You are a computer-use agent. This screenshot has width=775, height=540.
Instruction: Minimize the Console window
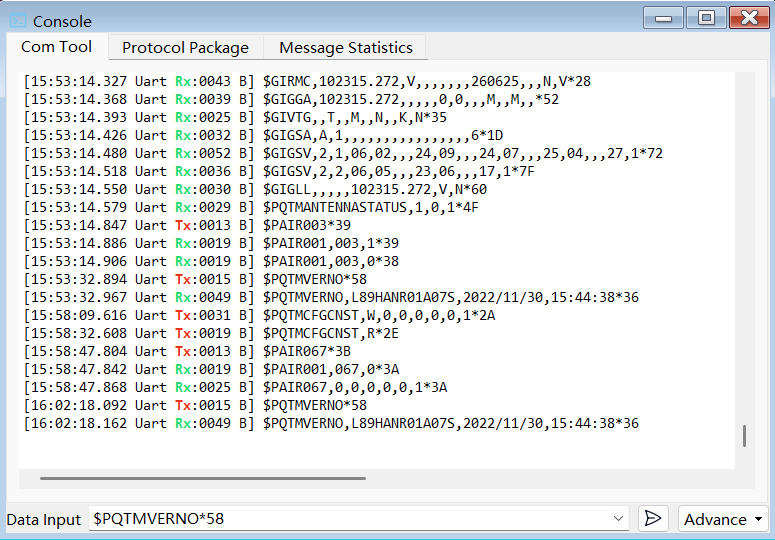[x=663, y=18]
